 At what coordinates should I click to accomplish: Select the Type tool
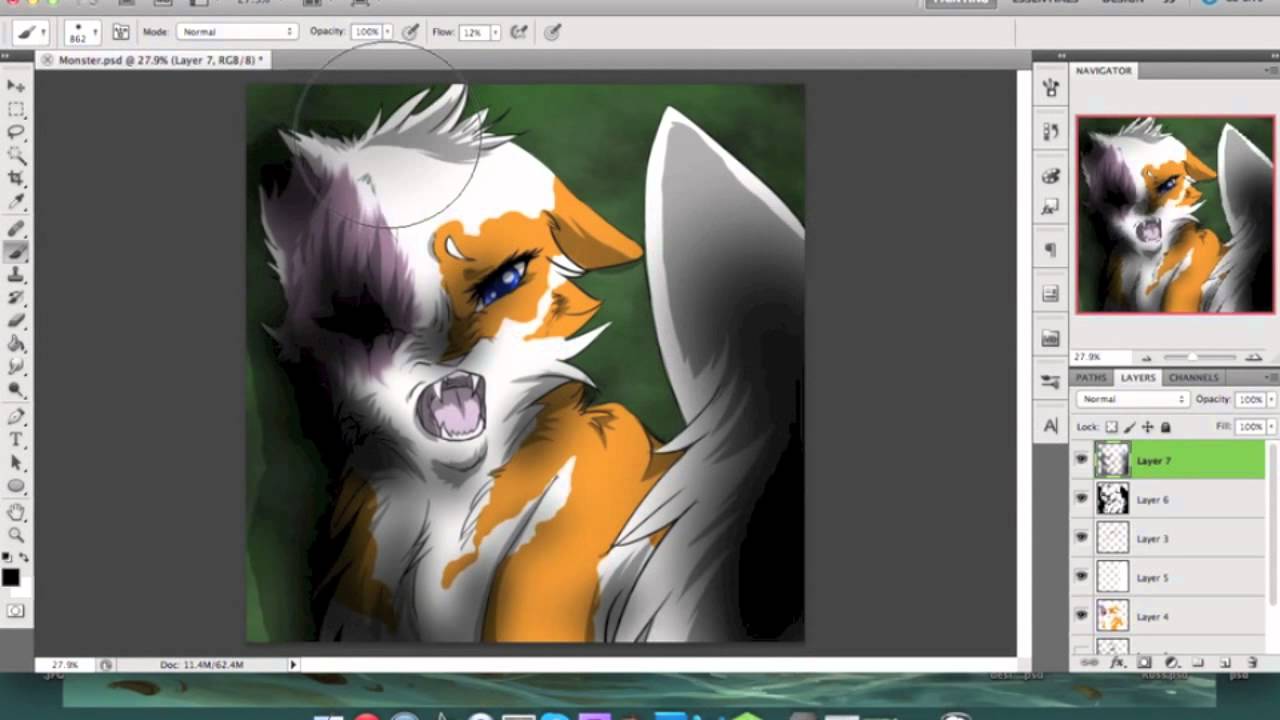[x=16, y=440]
